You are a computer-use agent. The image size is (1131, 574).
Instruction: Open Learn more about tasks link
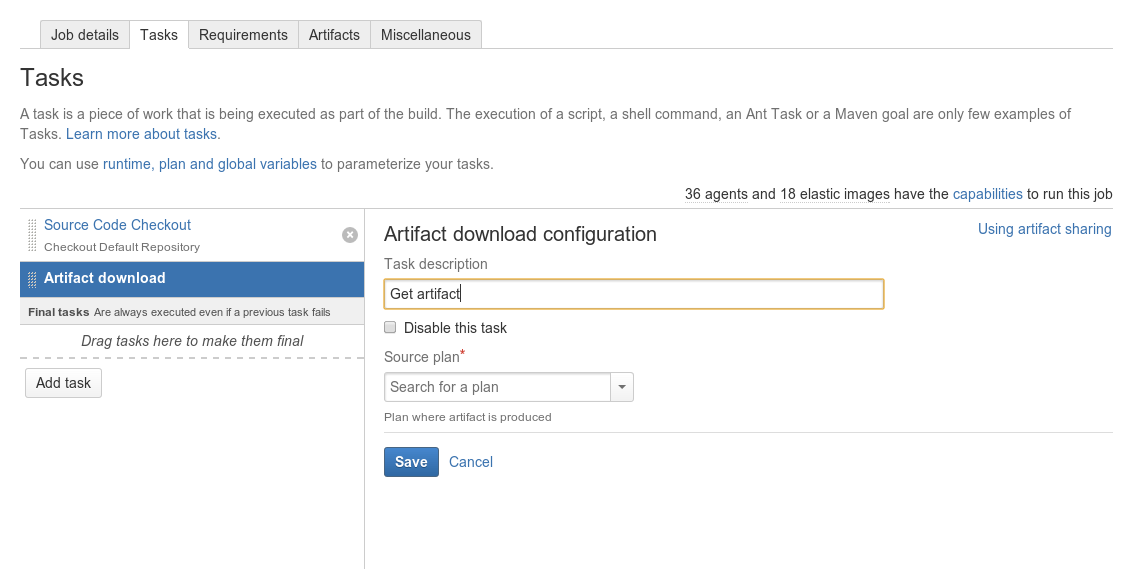point(143,134)
